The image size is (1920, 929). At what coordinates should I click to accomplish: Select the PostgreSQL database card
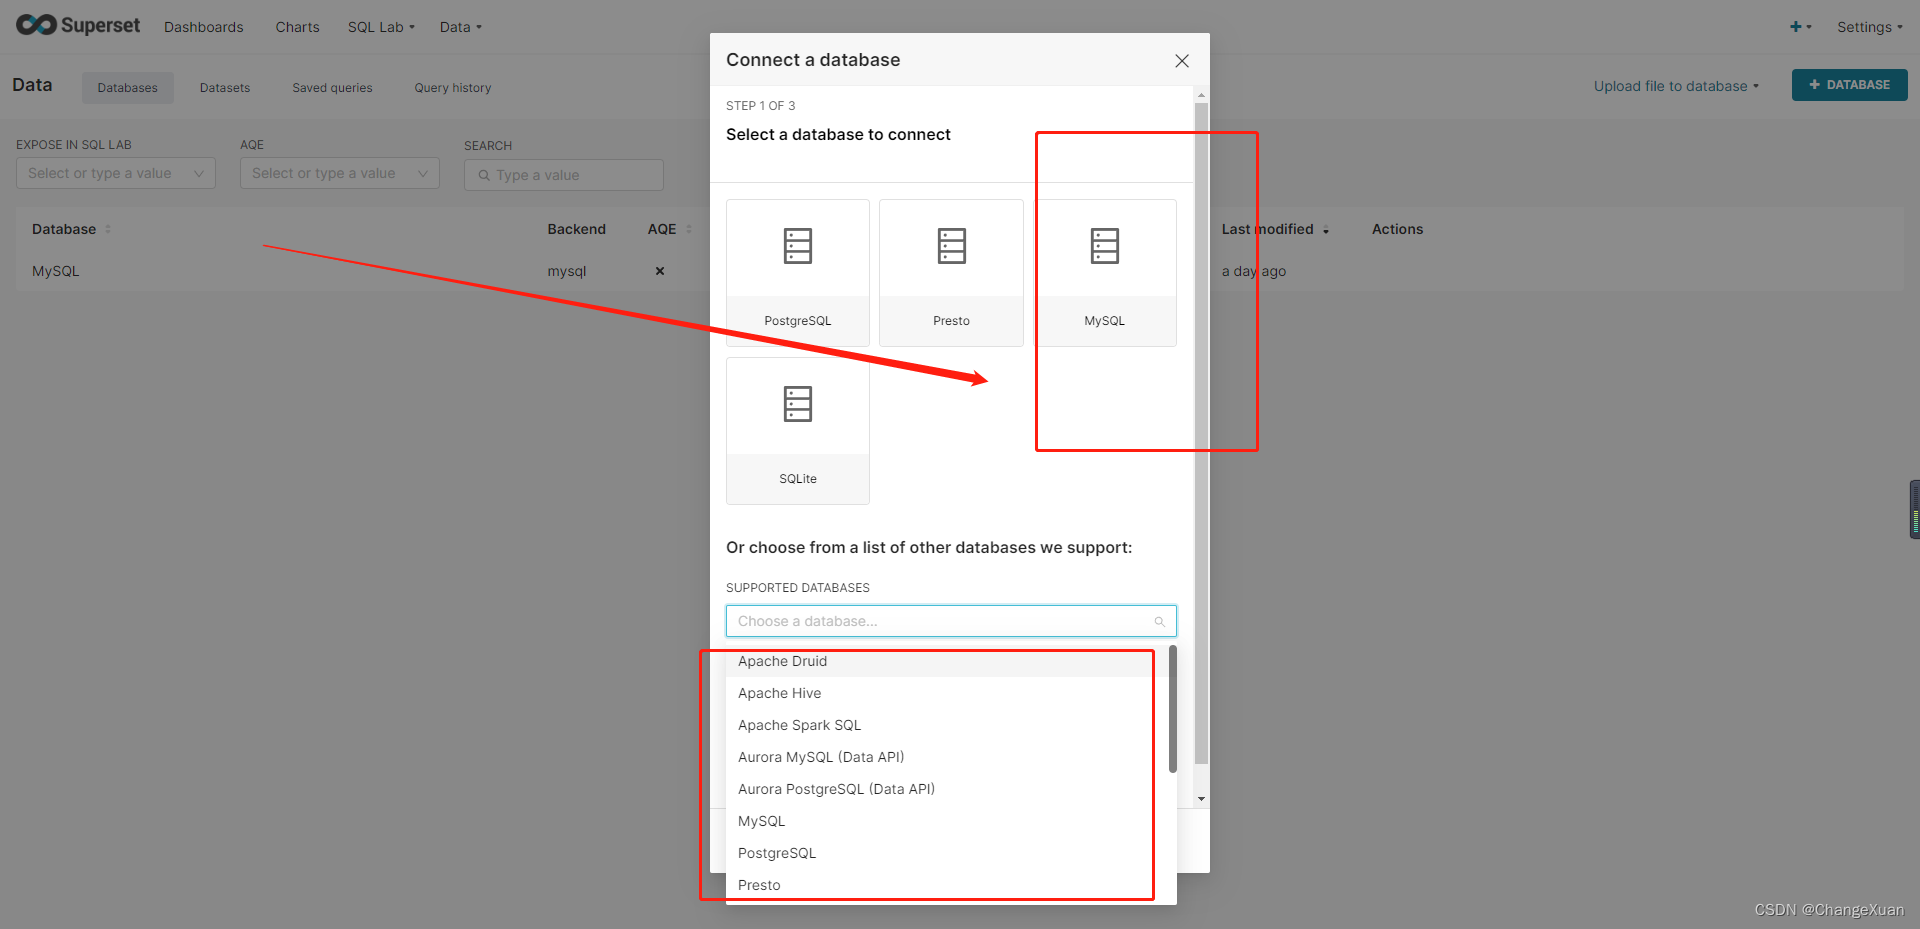point(798,273)
